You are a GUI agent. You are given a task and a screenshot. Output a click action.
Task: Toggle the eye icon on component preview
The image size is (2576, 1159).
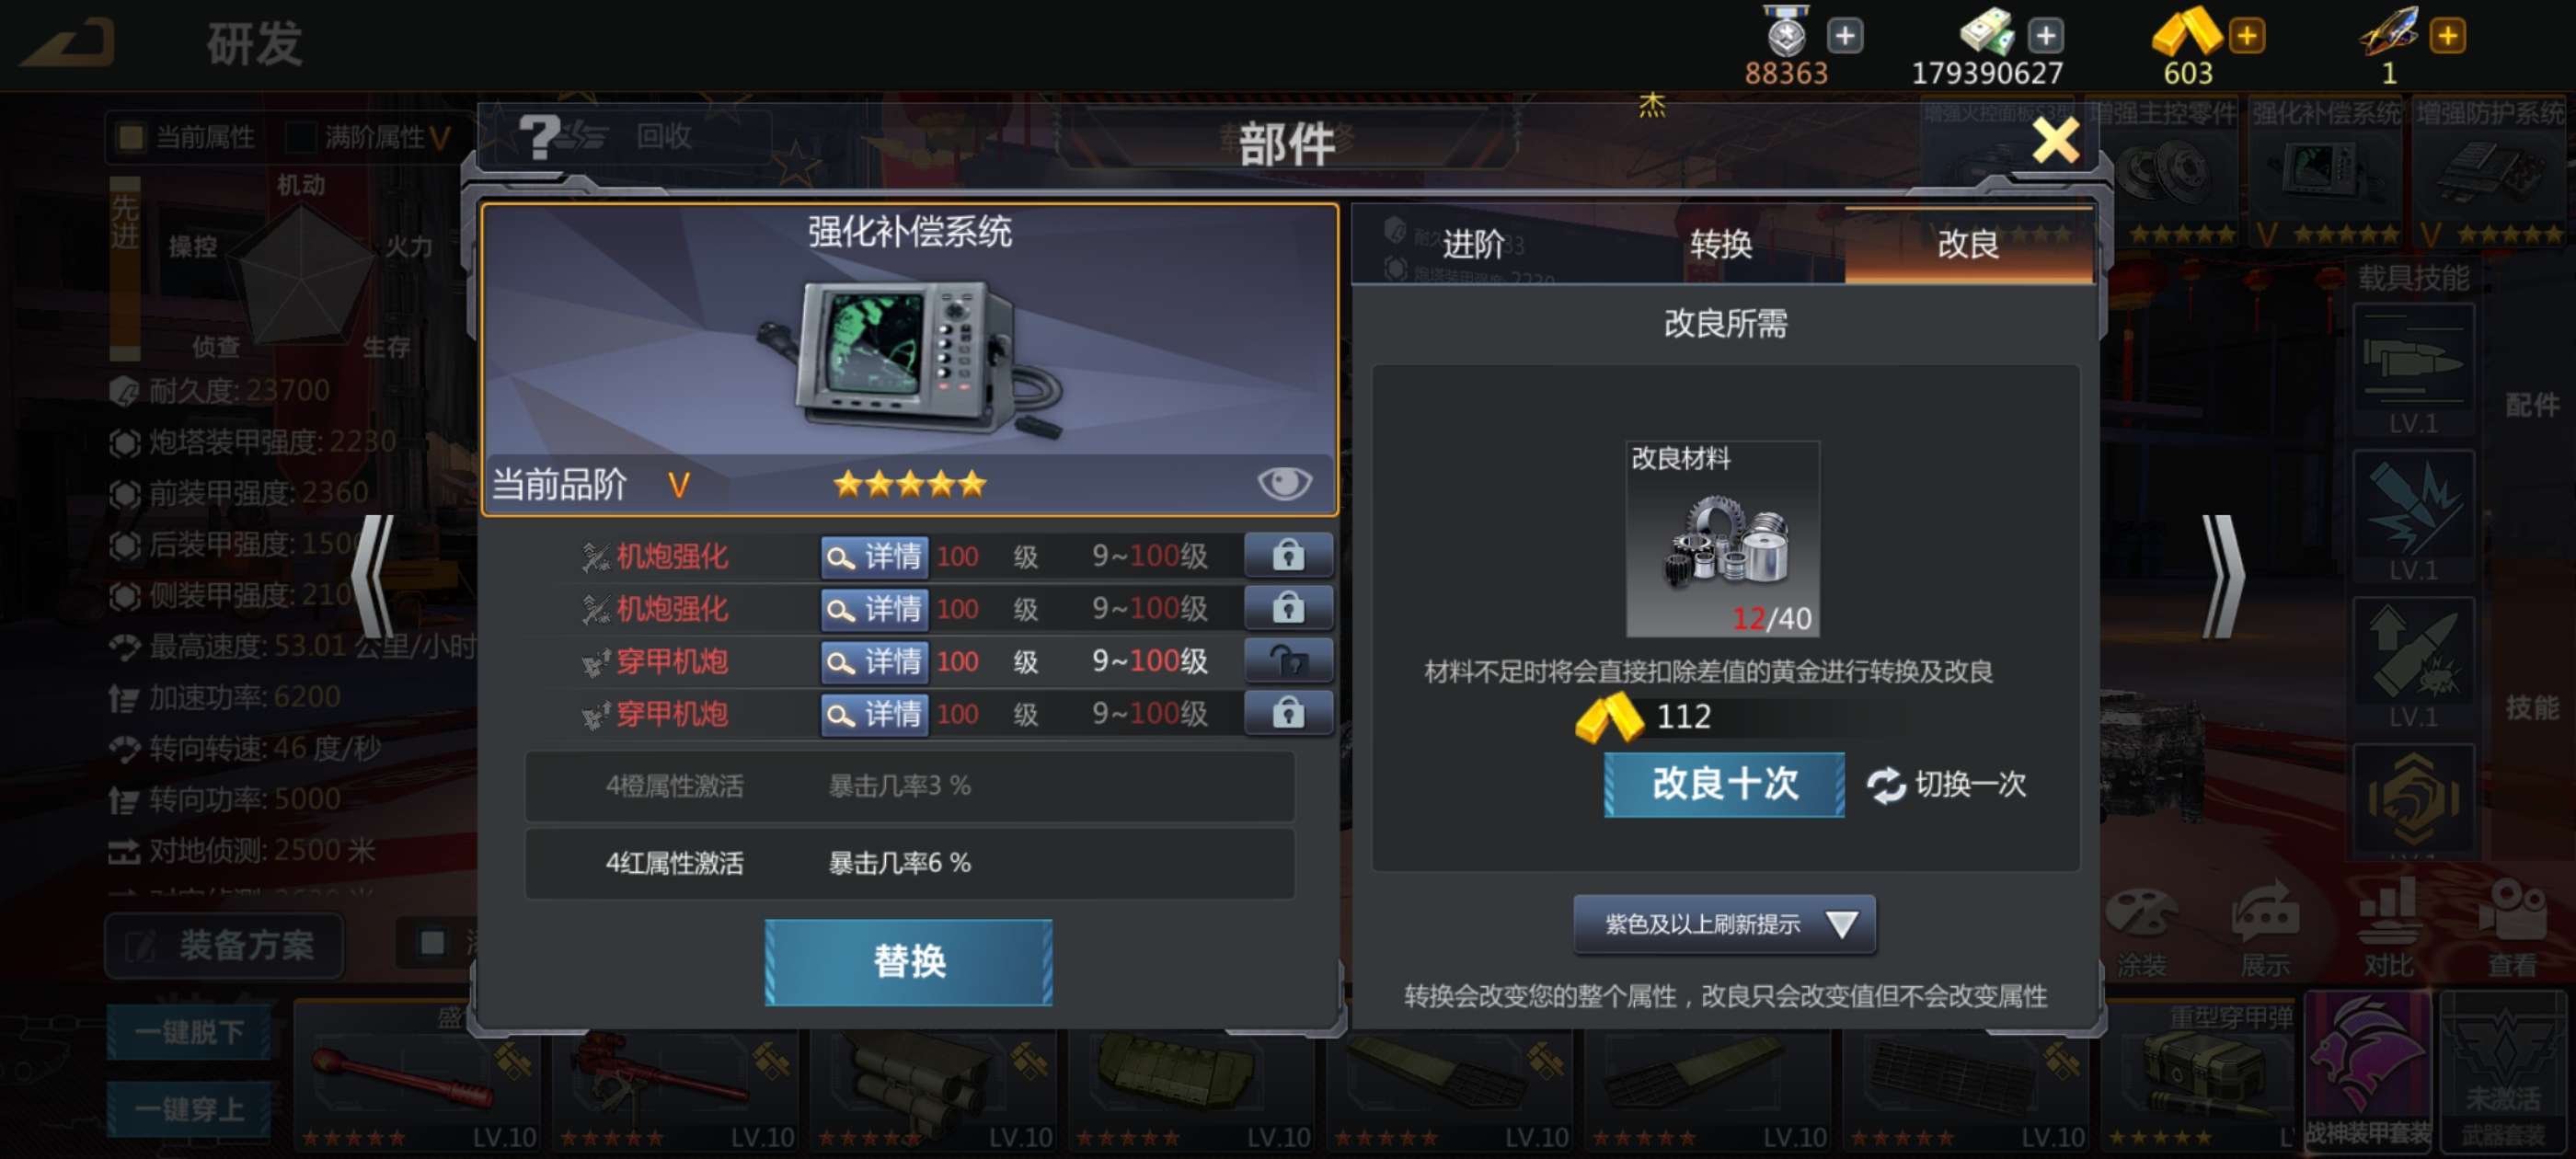[x=1284, y=484]
